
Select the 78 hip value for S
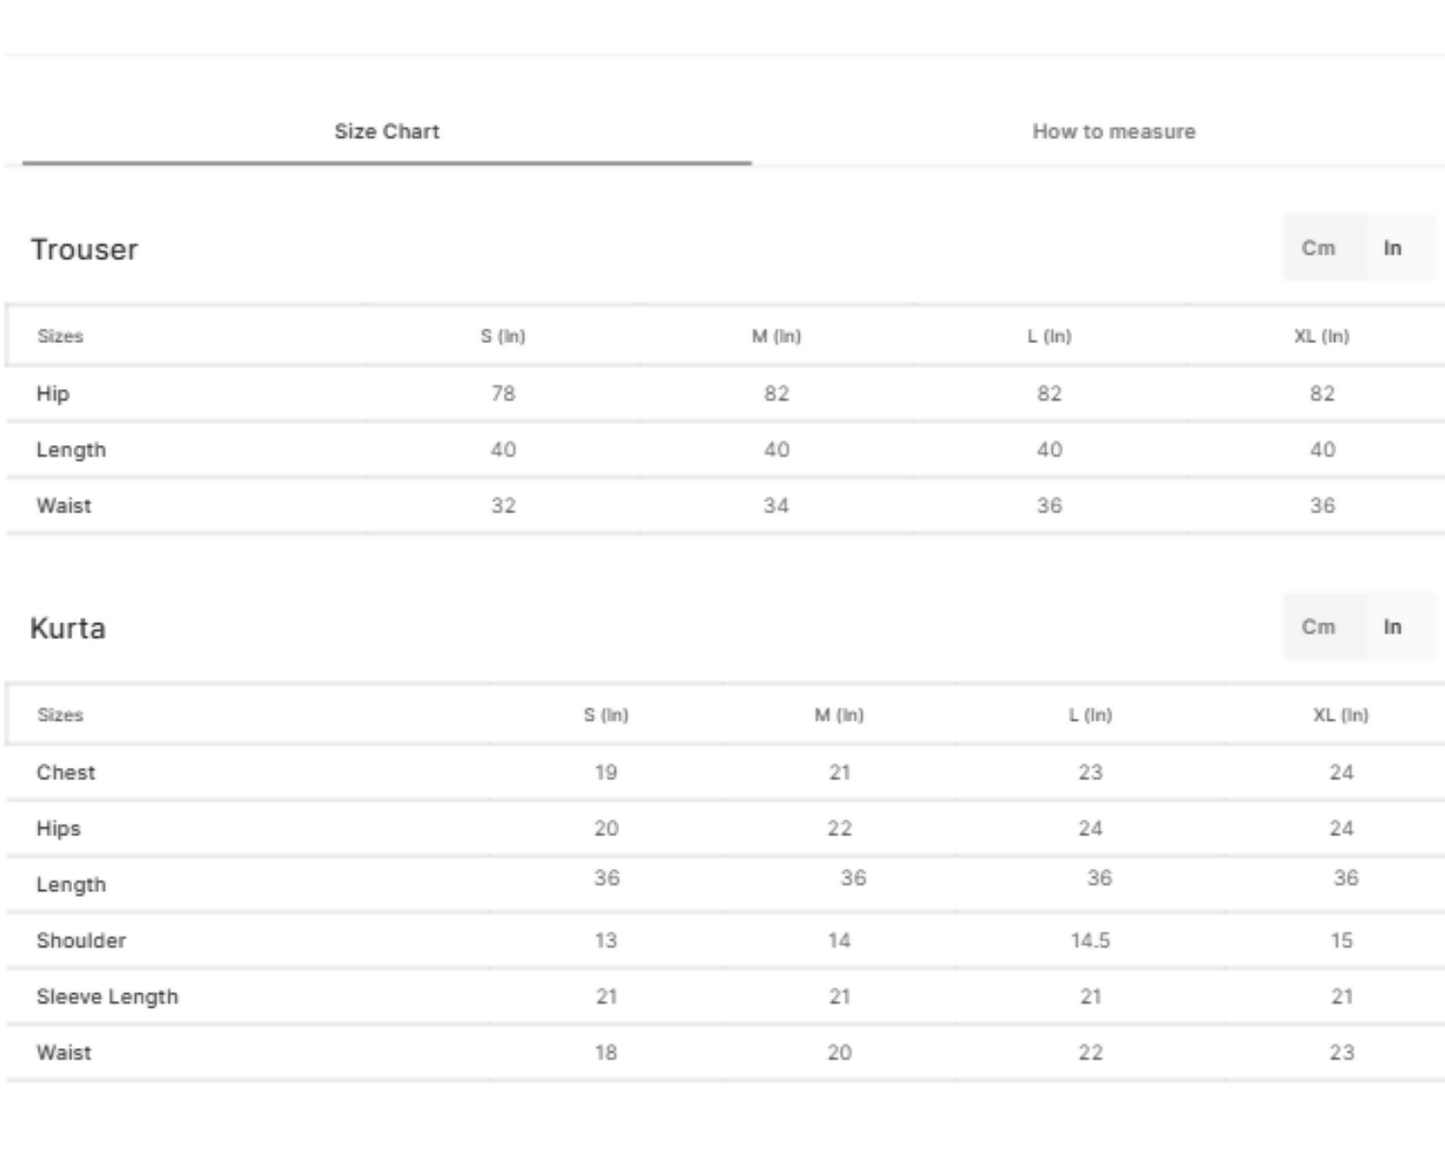click(x=503, y=393)
